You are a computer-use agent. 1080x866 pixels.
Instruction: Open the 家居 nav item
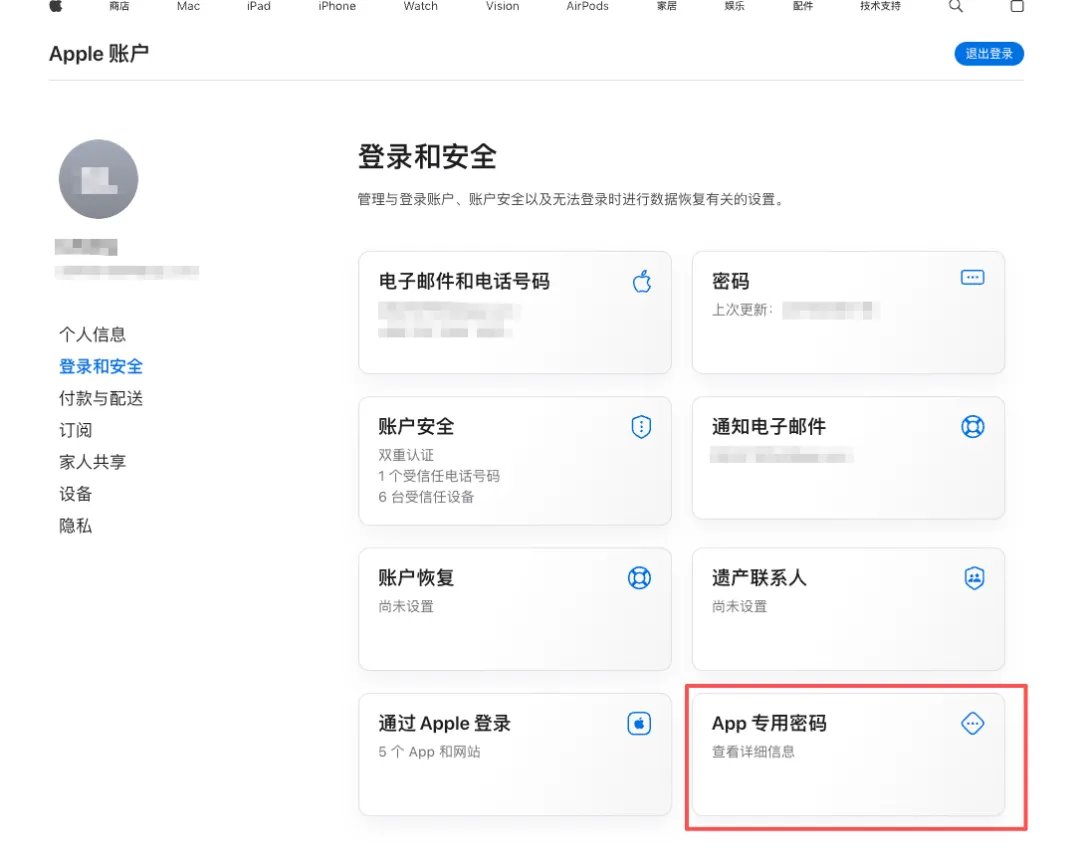[x=666, y=6]
